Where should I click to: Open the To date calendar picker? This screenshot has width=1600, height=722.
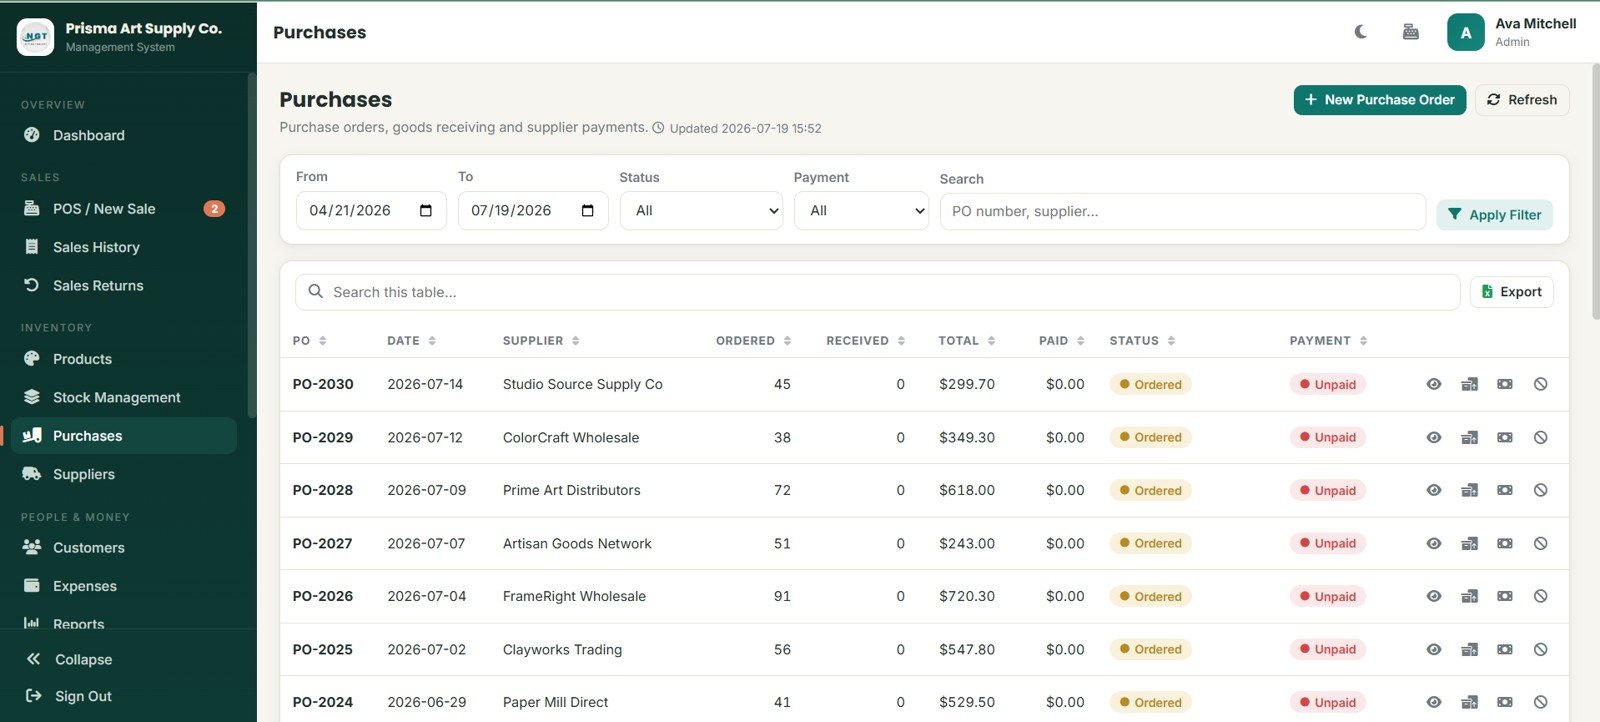coord(588,211)
